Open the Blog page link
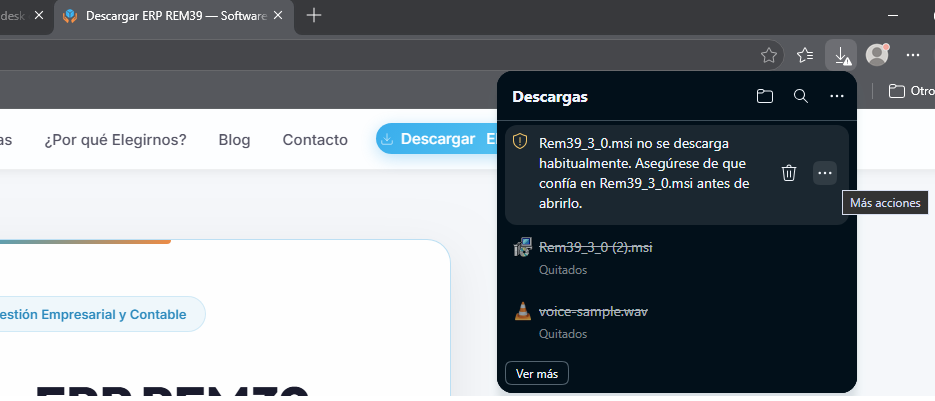 (x=234, y=140)
